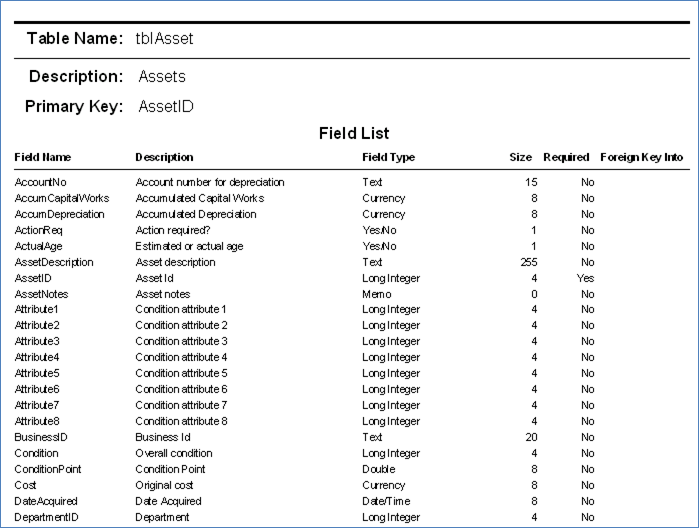Click the Field List heading
This screenshot has height=528, width=699.
click(x=354, y=133)
